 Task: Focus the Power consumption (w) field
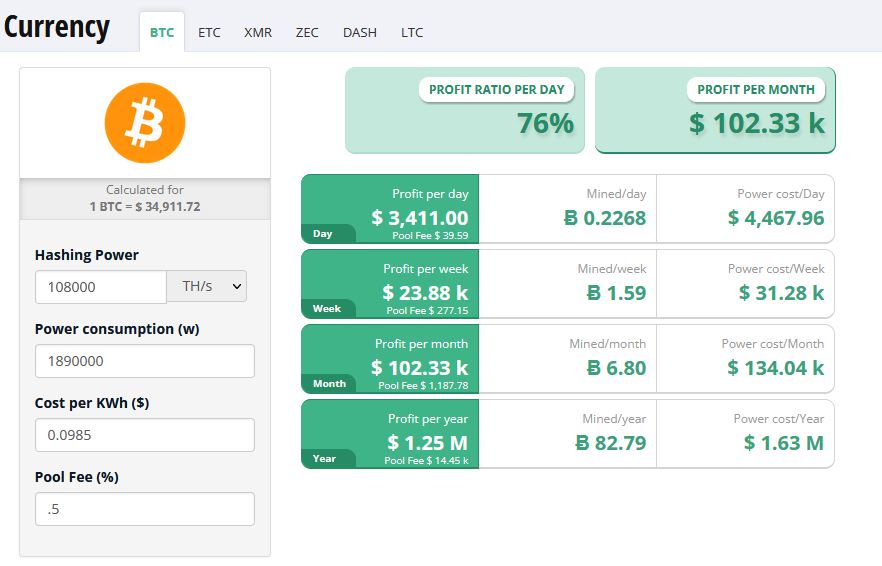coord(144,361)
